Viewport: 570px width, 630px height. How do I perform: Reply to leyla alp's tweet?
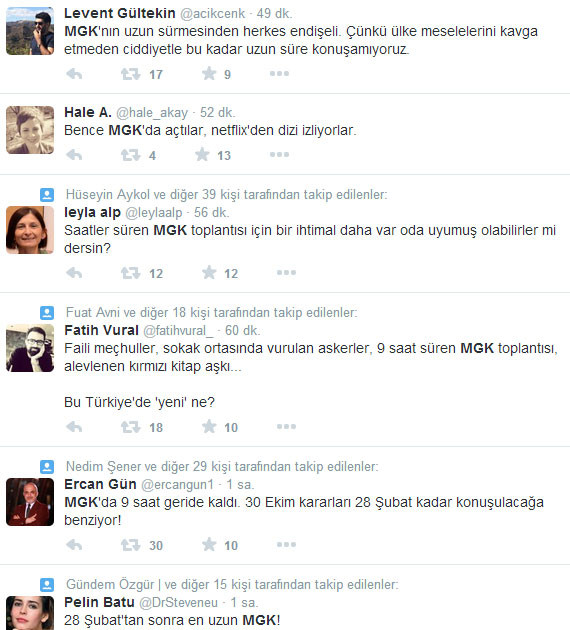(74, 273)
